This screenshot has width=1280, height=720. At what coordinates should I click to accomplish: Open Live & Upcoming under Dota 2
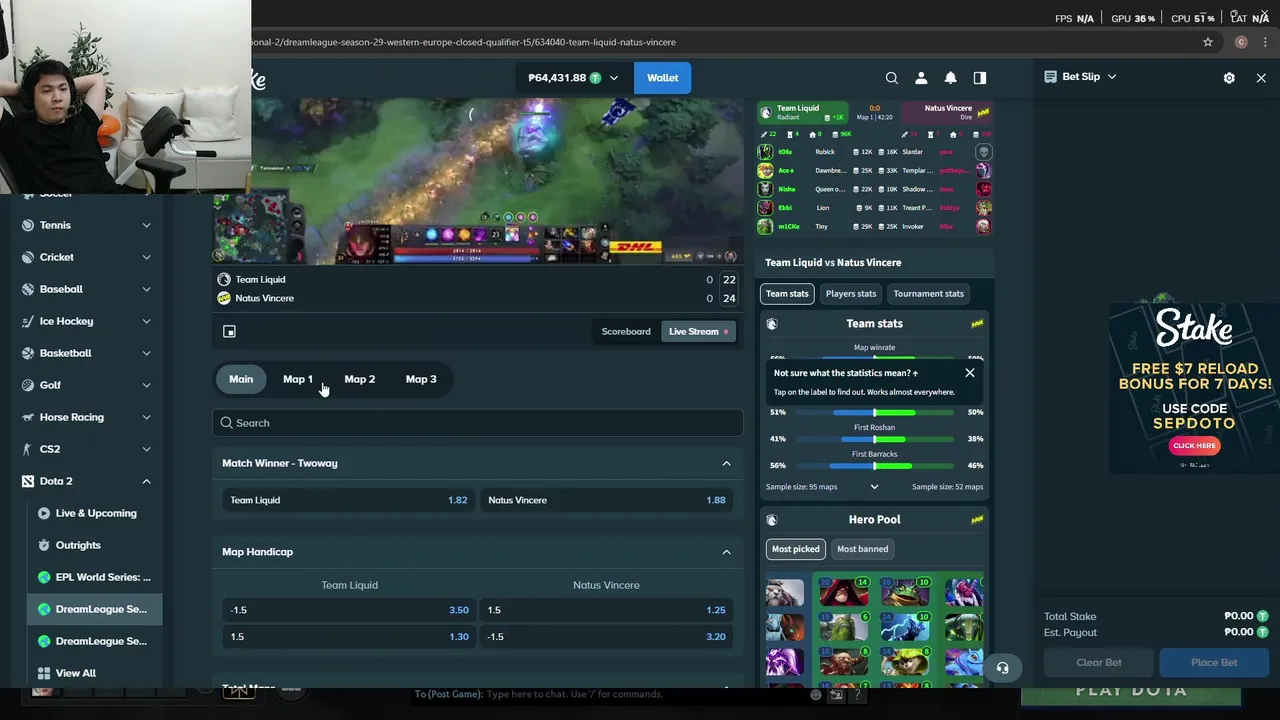(96, 513)
